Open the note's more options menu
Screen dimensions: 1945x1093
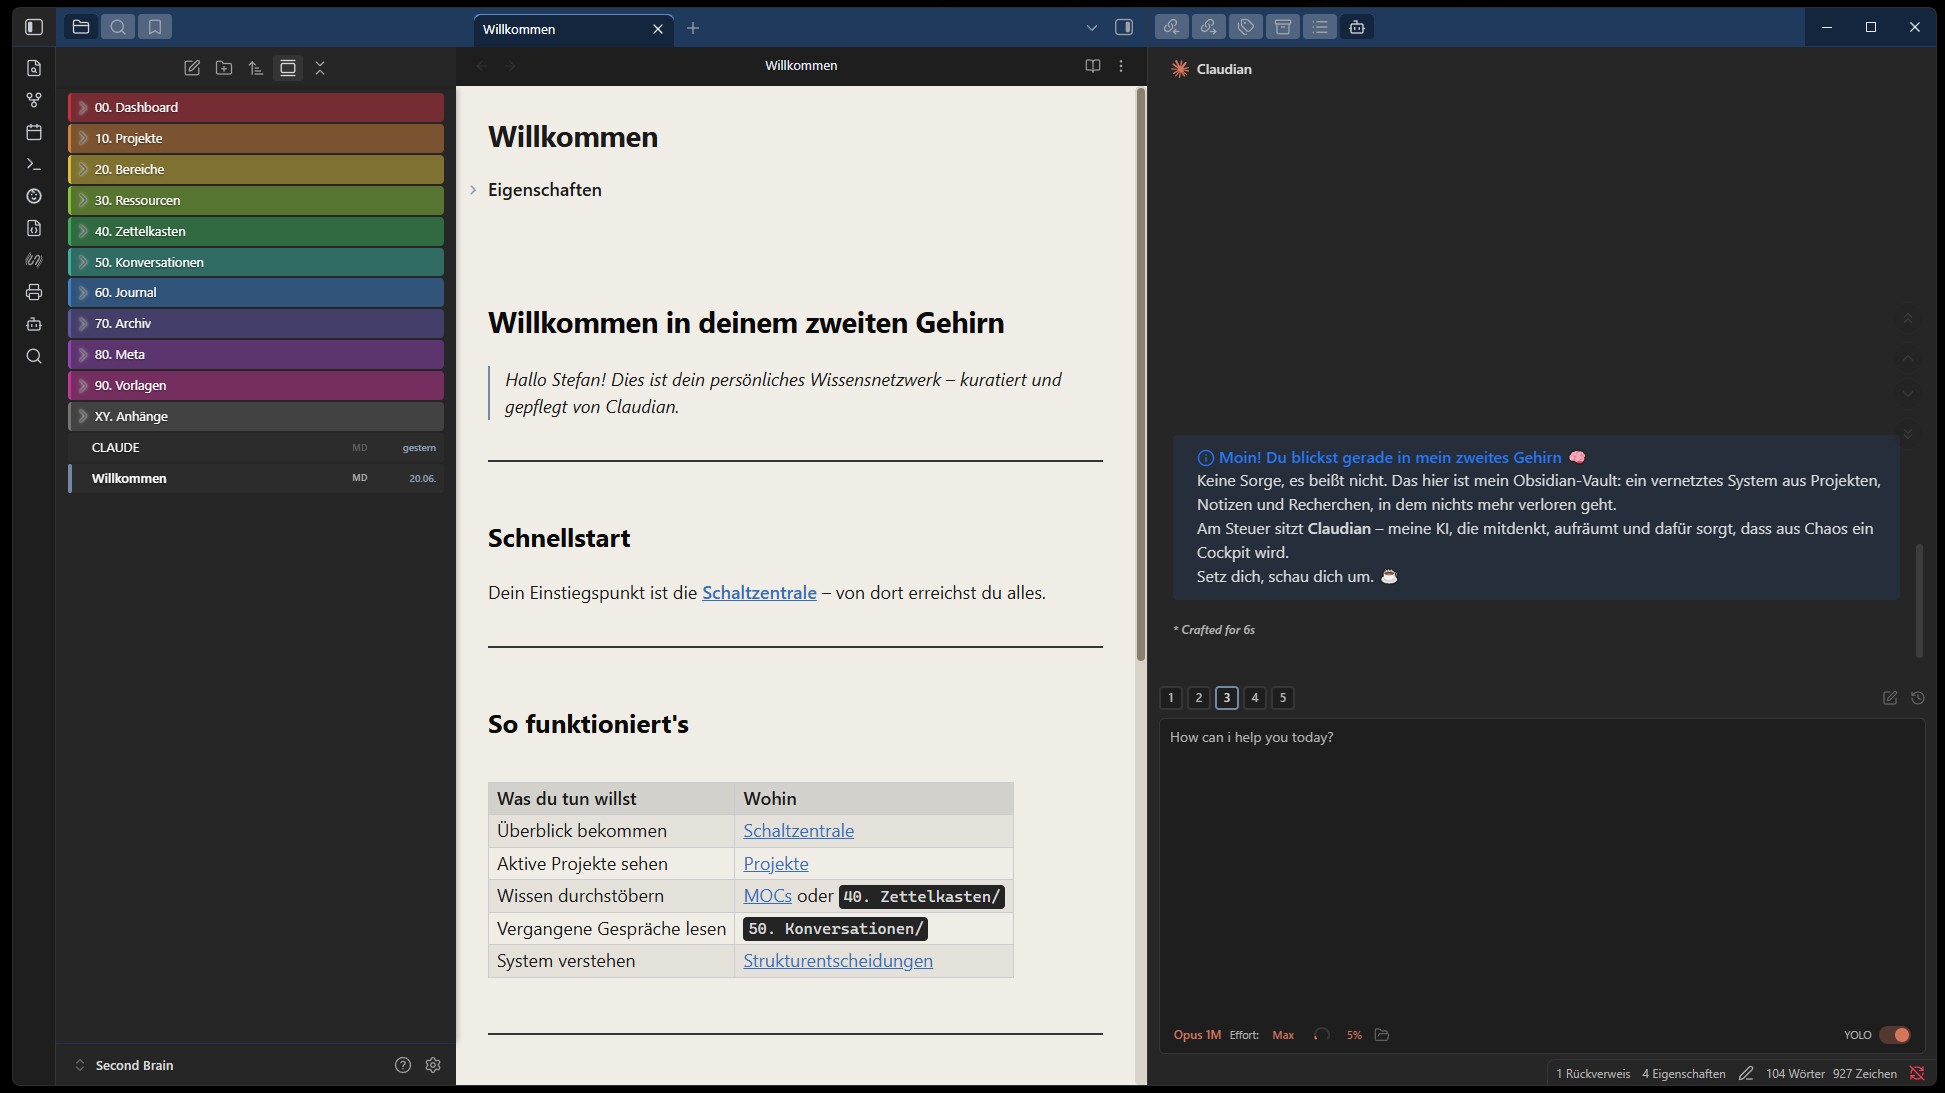pos(1121,65)
